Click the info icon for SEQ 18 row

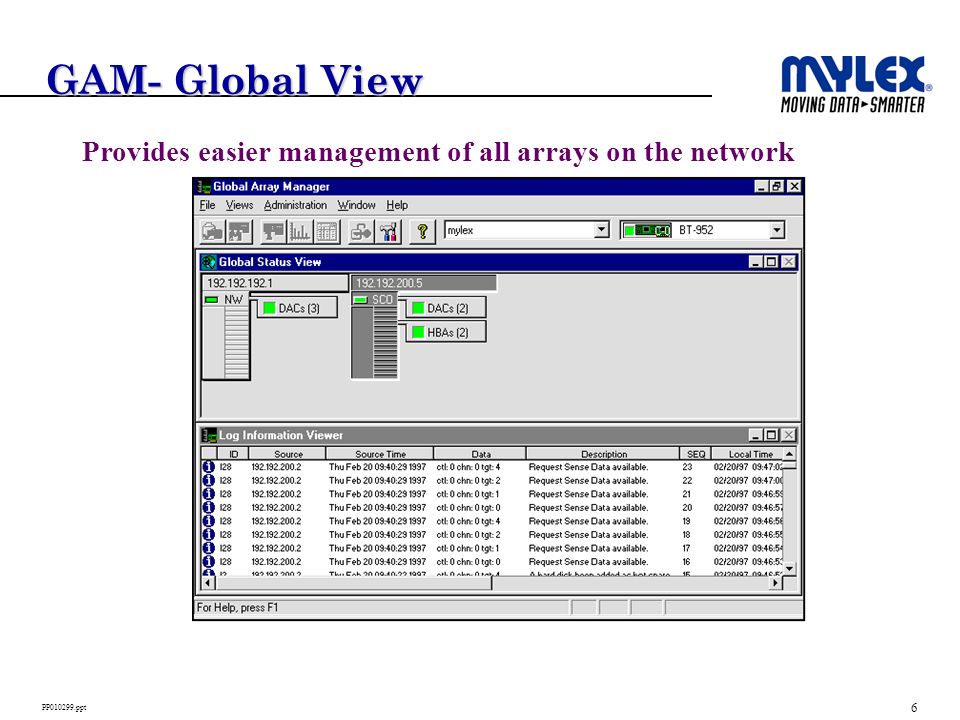209,534
